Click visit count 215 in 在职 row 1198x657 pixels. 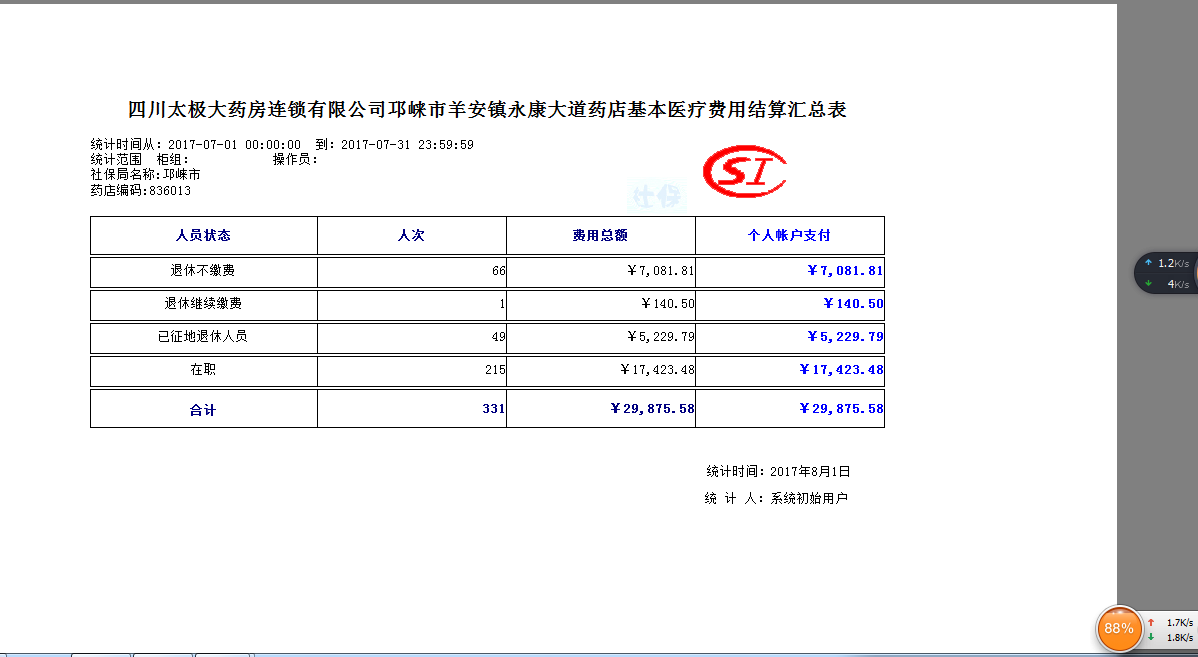pyautogui.click(x=495, y=369)
